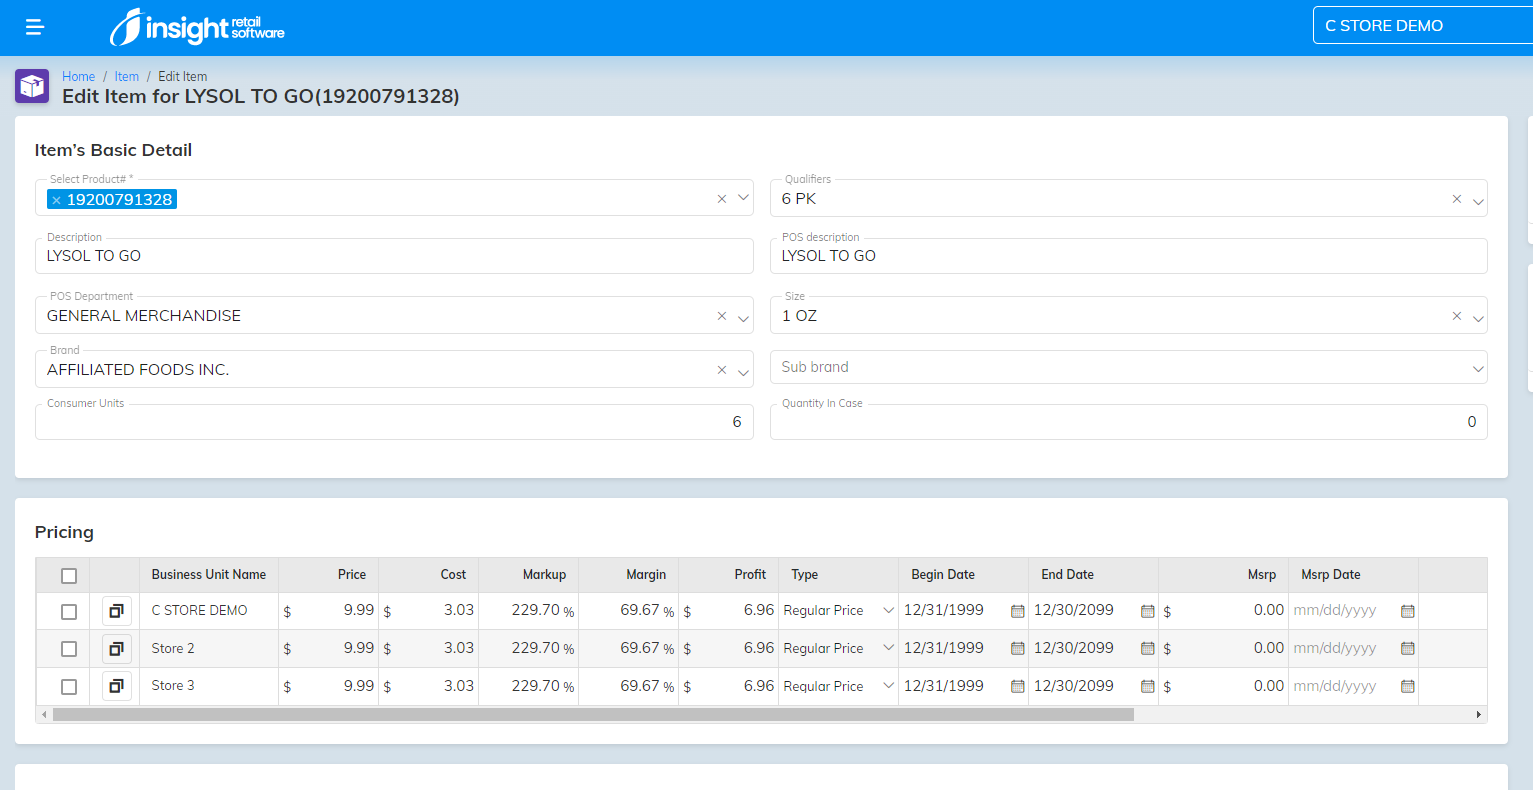Open the hamburger navigation menu

click(x=35, y=27)
